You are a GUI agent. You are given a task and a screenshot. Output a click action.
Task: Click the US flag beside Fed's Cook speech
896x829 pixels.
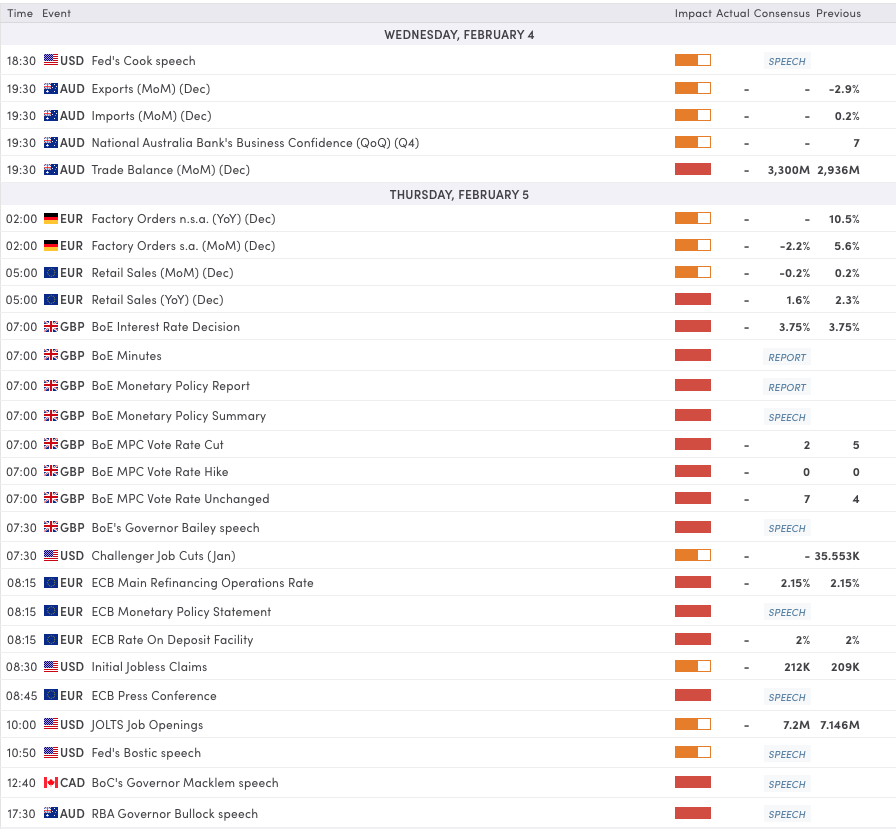[x=51, y=59]
